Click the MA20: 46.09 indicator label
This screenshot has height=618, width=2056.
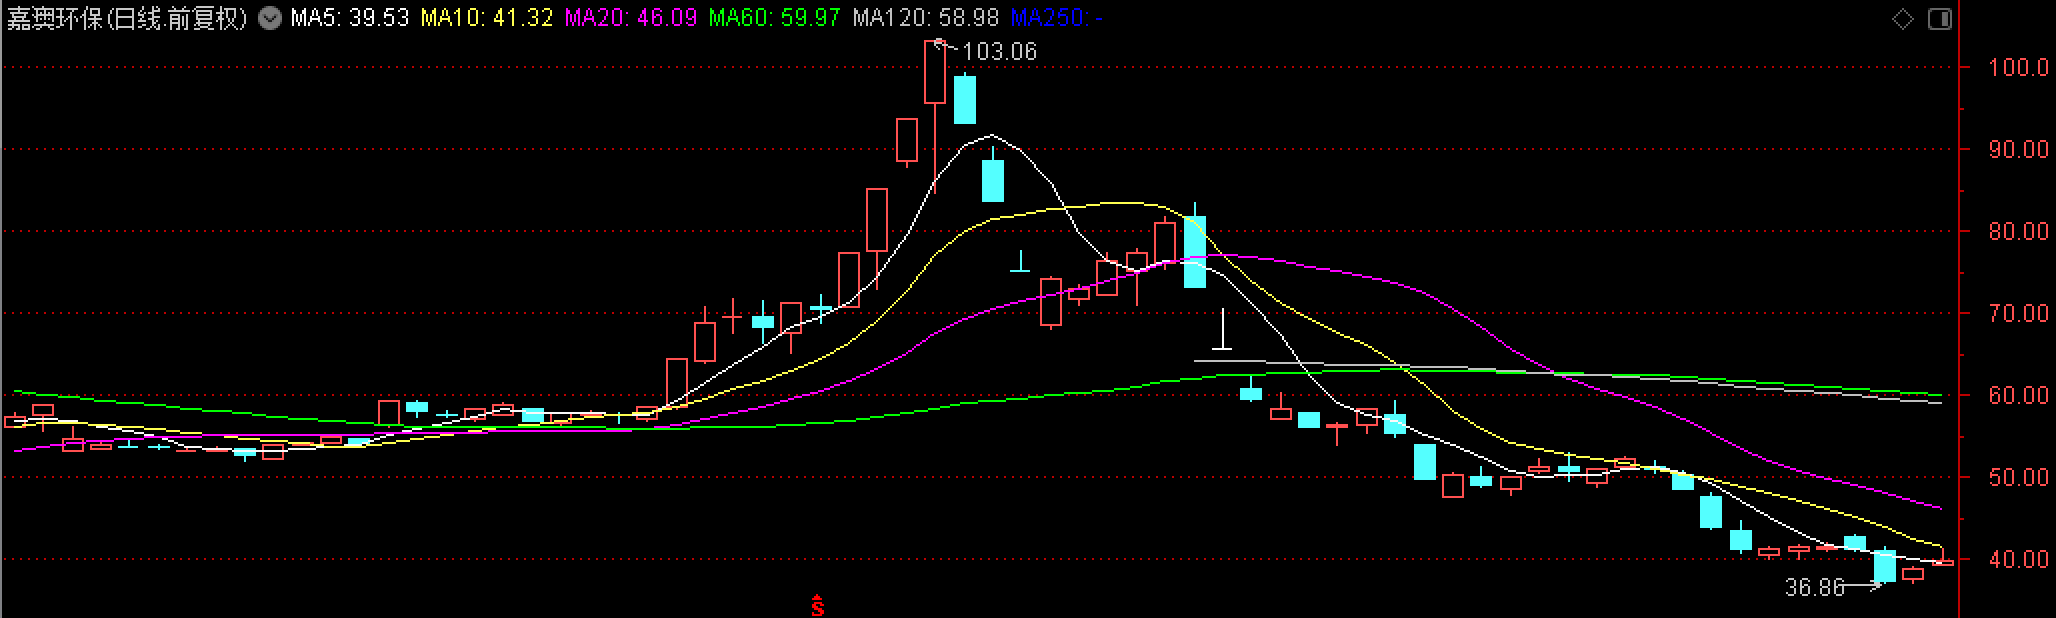click(631, 18)
